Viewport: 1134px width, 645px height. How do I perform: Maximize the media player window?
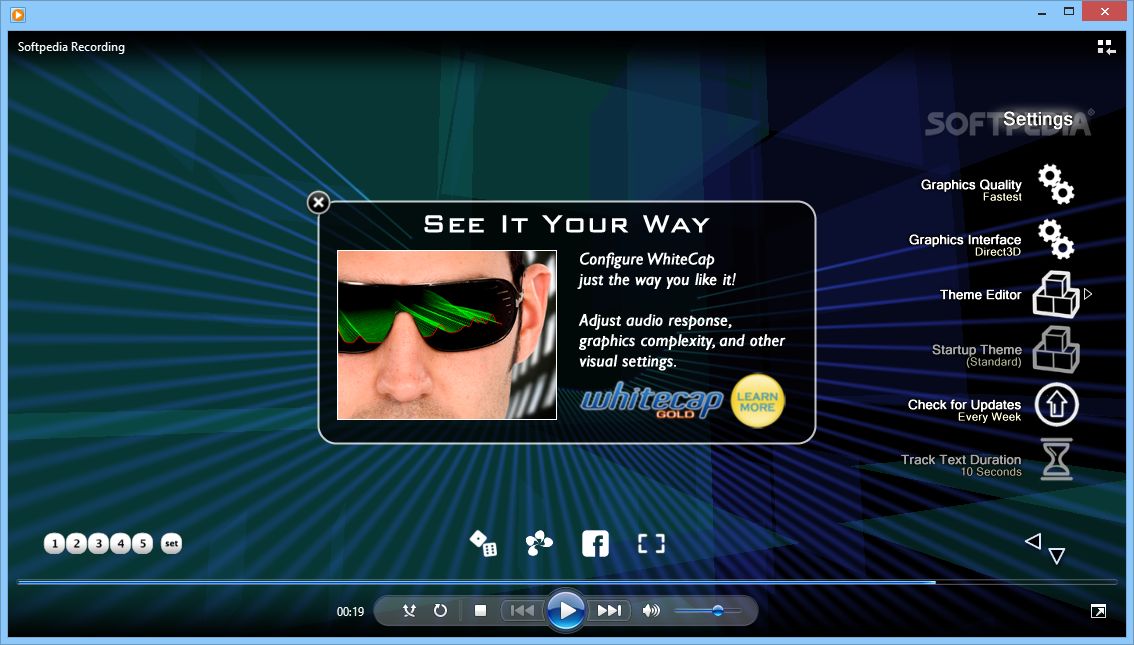click(x=1069, y=12)
